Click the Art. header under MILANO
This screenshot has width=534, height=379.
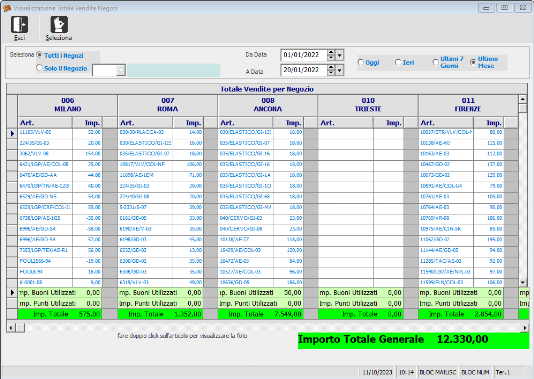click(45, 123)
